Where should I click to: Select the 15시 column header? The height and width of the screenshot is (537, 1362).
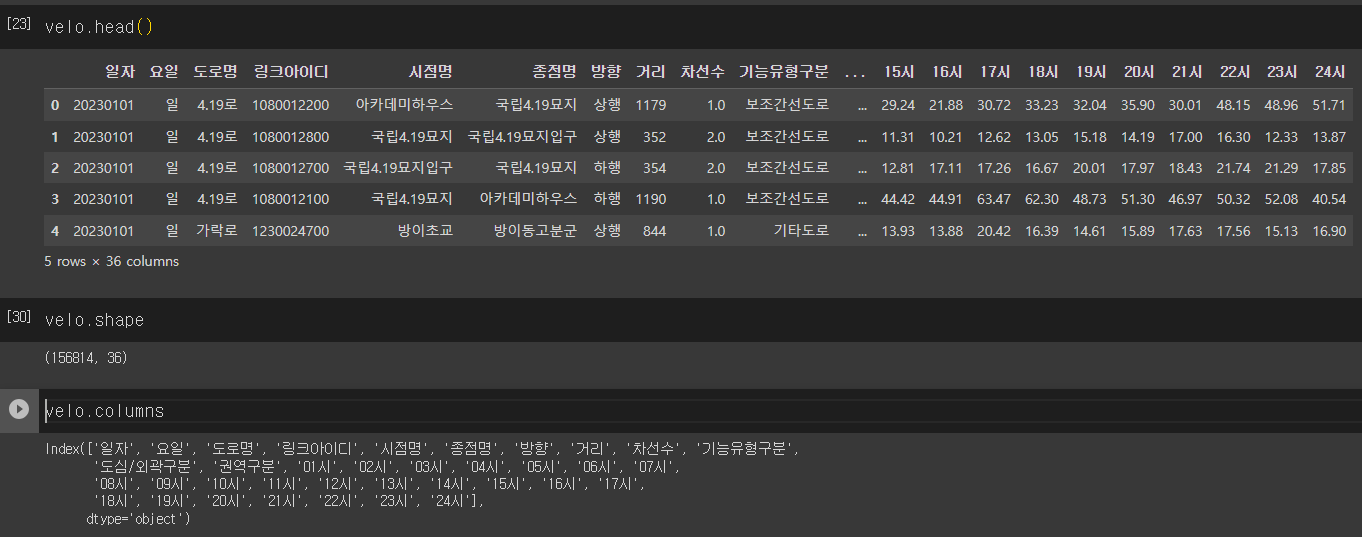click(899, 72)
